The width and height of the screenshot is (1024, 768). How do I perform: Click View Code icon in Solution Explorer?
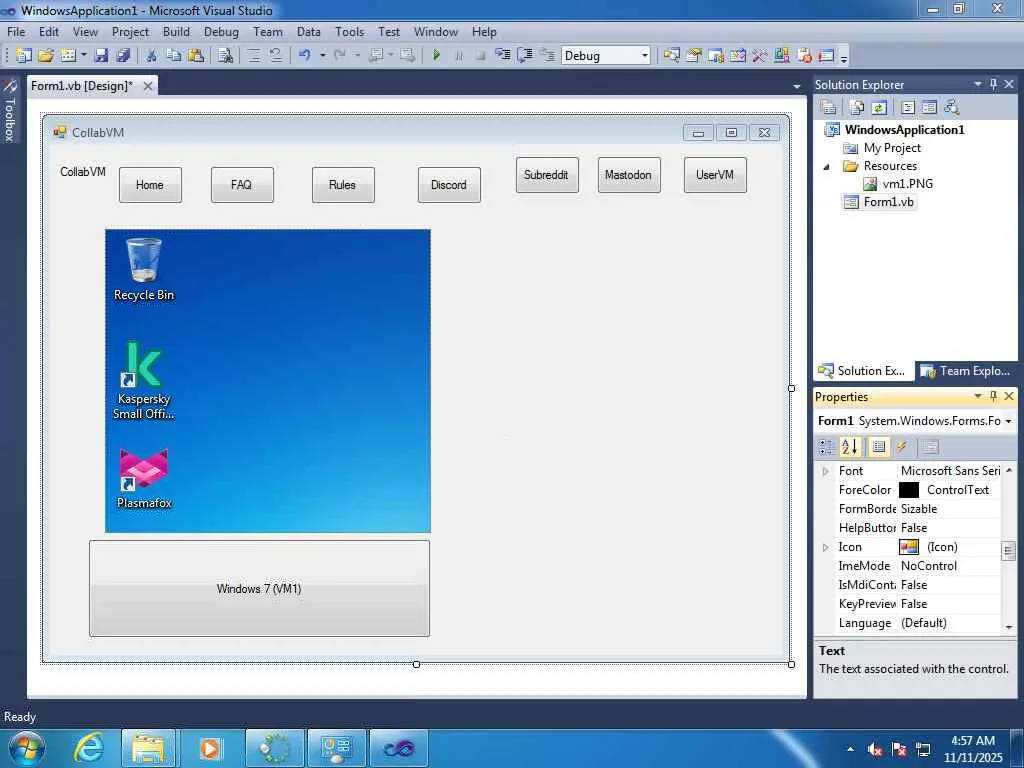[x=908, y=108]
